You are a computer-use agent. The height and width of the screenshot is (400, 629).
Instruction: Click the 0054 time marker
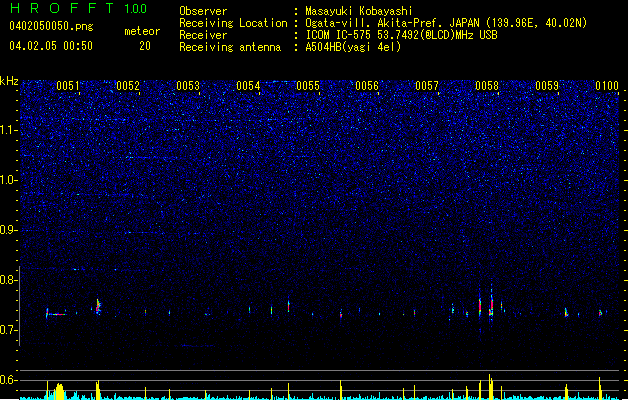248,86
